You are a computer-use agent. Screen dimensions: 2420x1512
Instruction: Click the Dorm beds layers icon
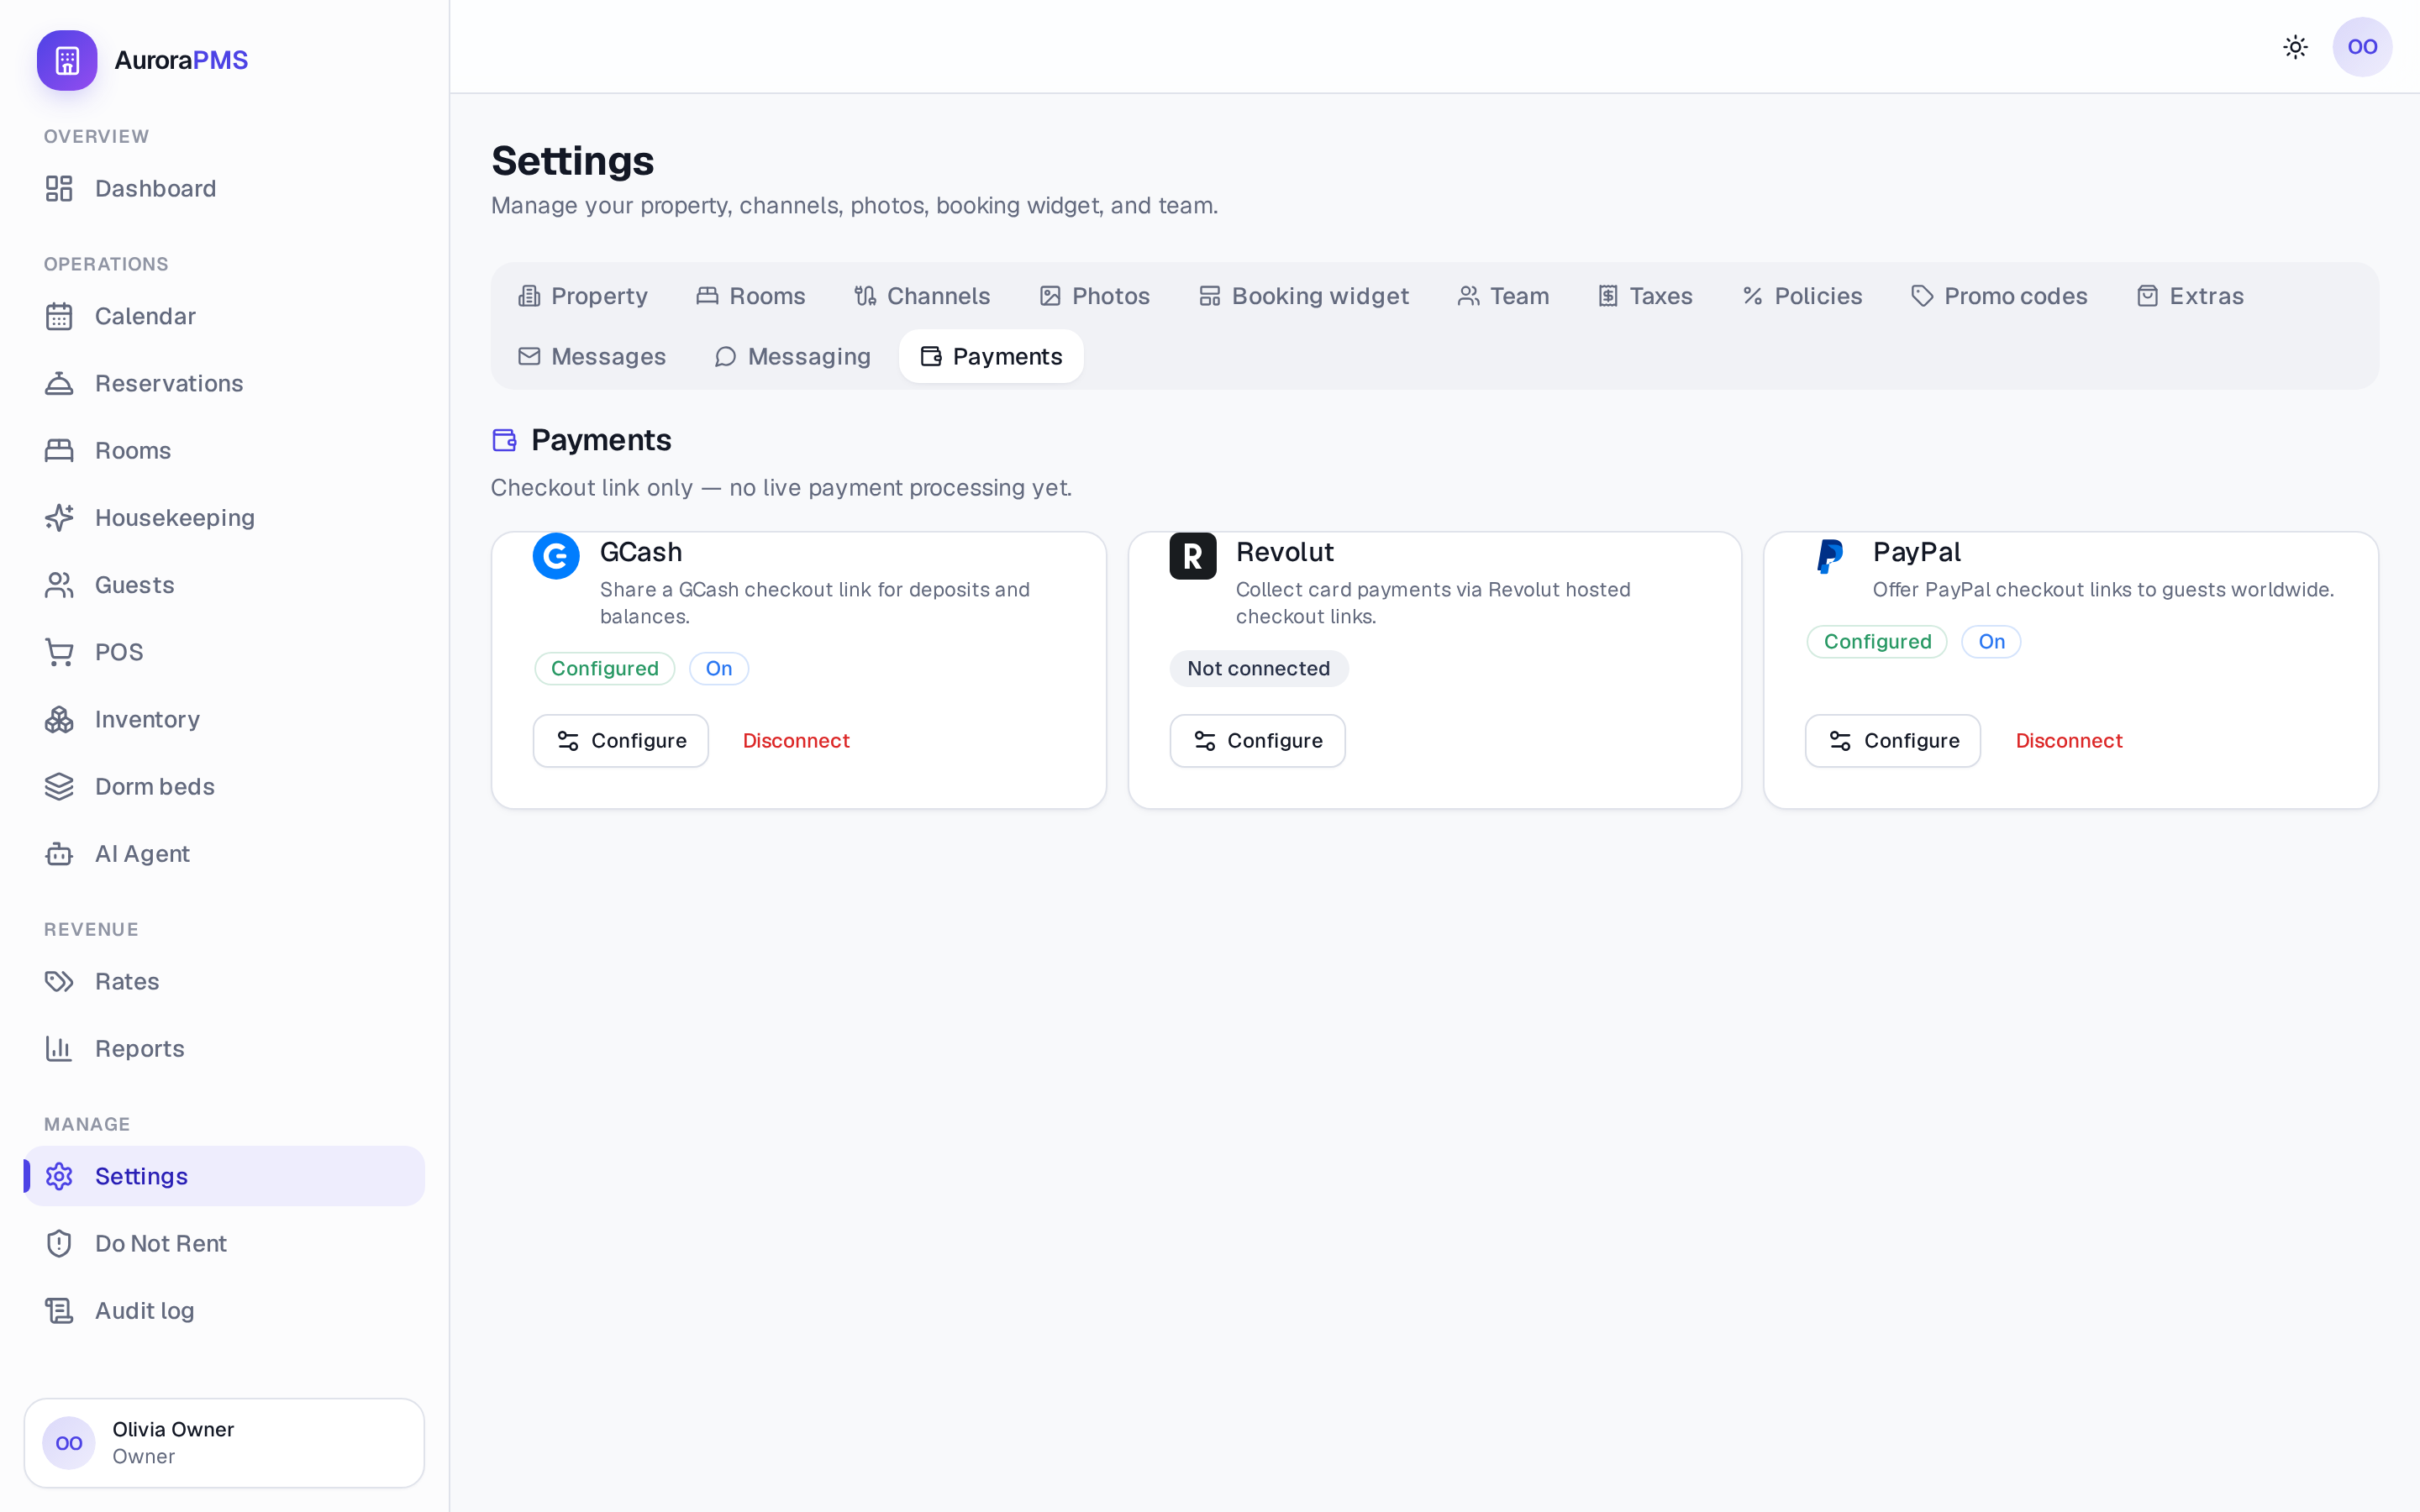[x=59, y=786]
